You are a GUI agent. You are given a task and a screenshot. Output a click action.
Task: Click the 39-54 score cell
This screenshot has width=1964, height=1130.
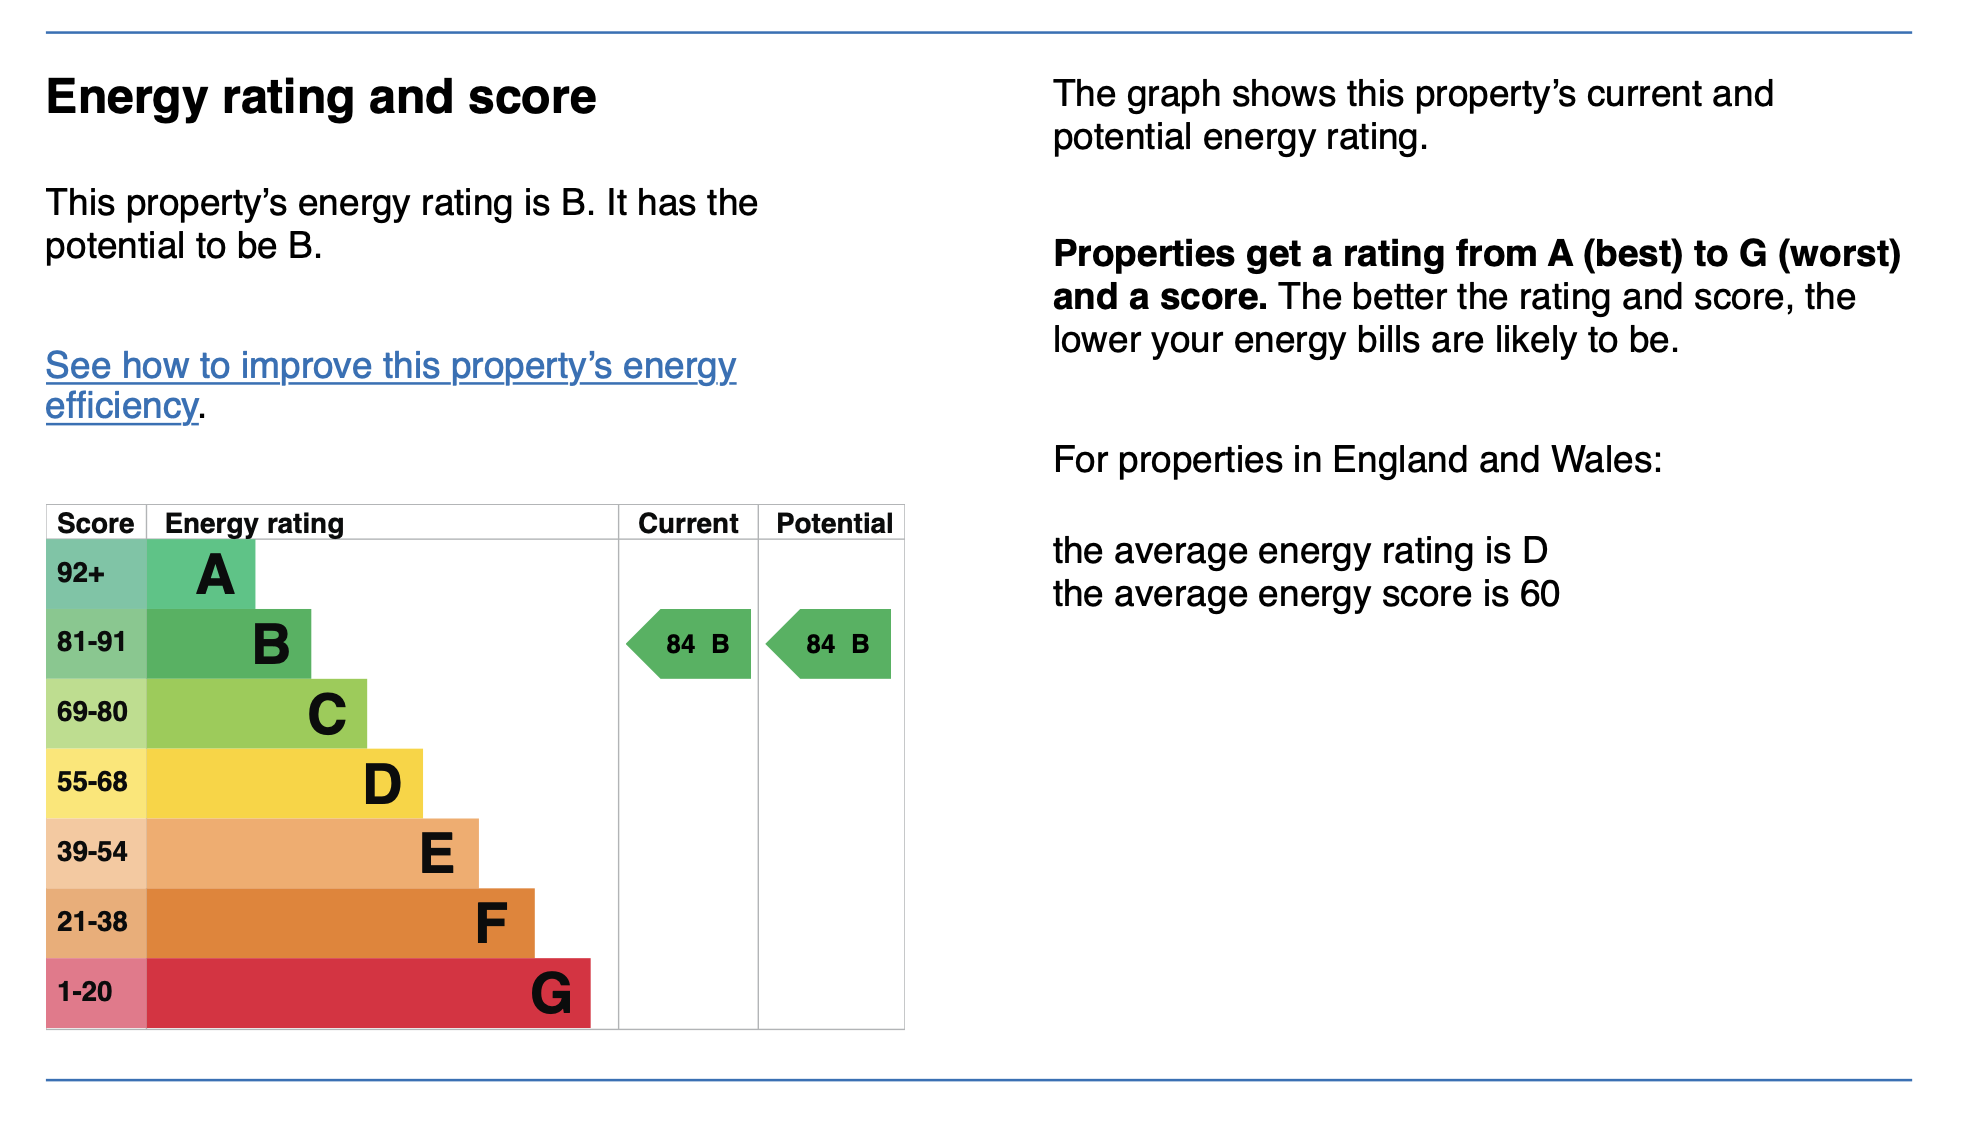pos(96,854)
